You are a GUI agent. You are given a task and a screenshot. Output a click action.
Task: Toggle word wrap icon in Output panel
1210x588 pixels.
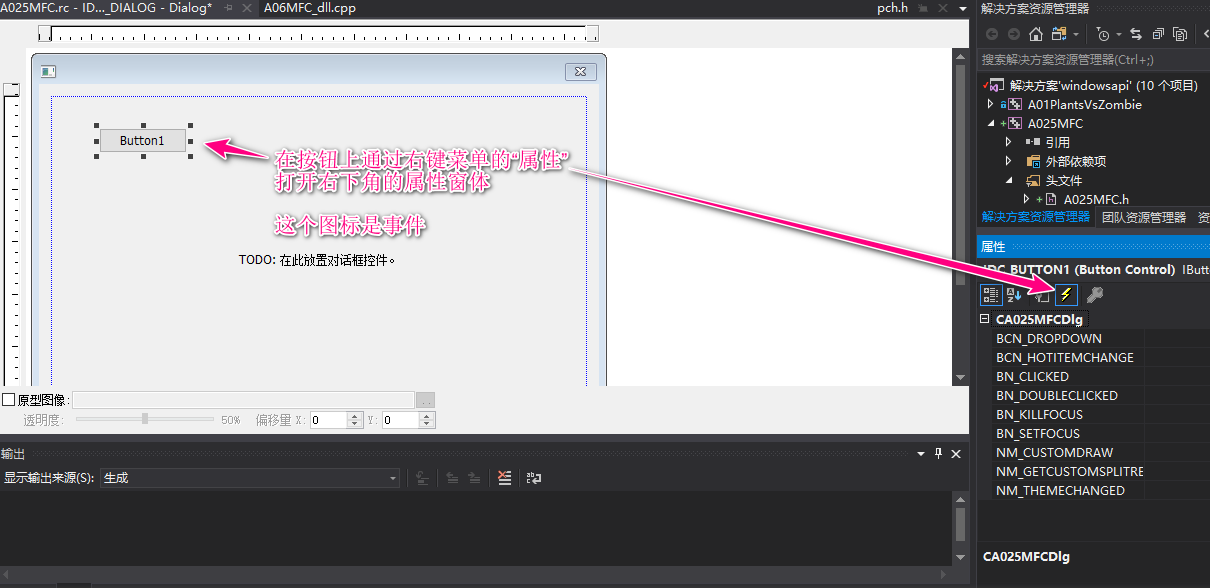[x=534, y=478]
